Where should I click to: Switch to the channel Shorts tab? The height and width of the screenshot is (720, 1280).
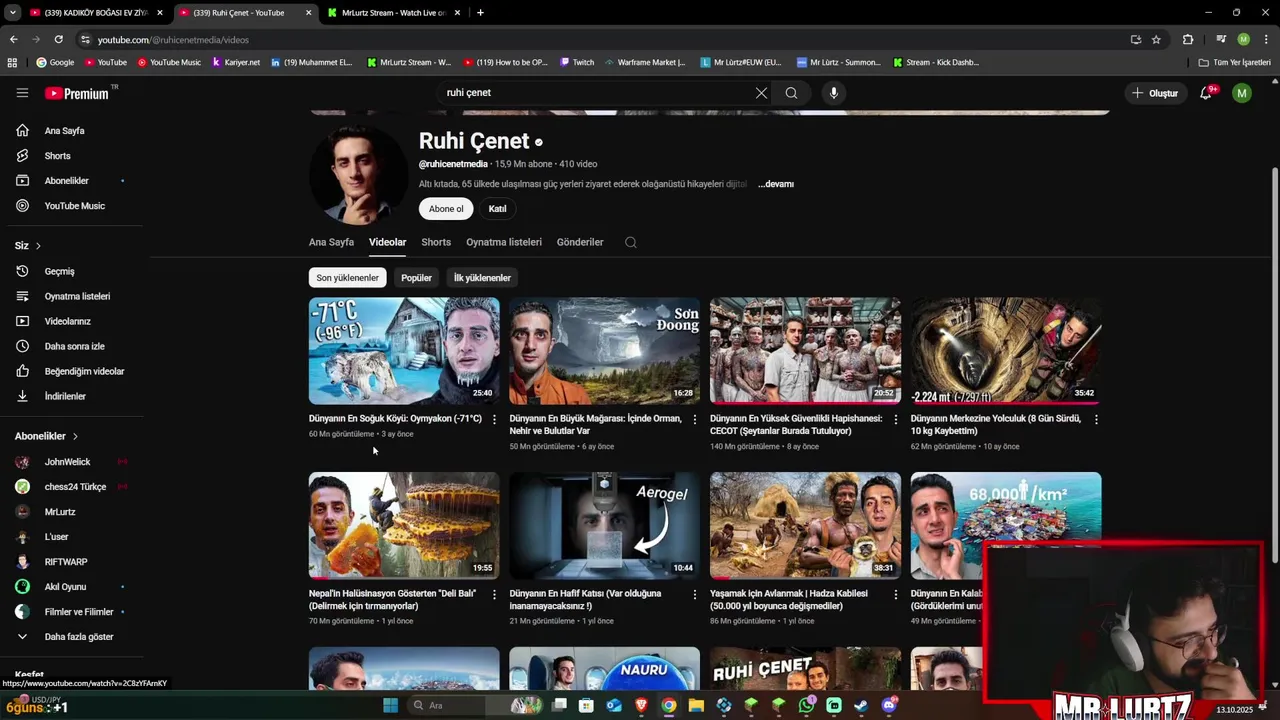(x=436, y=242)
